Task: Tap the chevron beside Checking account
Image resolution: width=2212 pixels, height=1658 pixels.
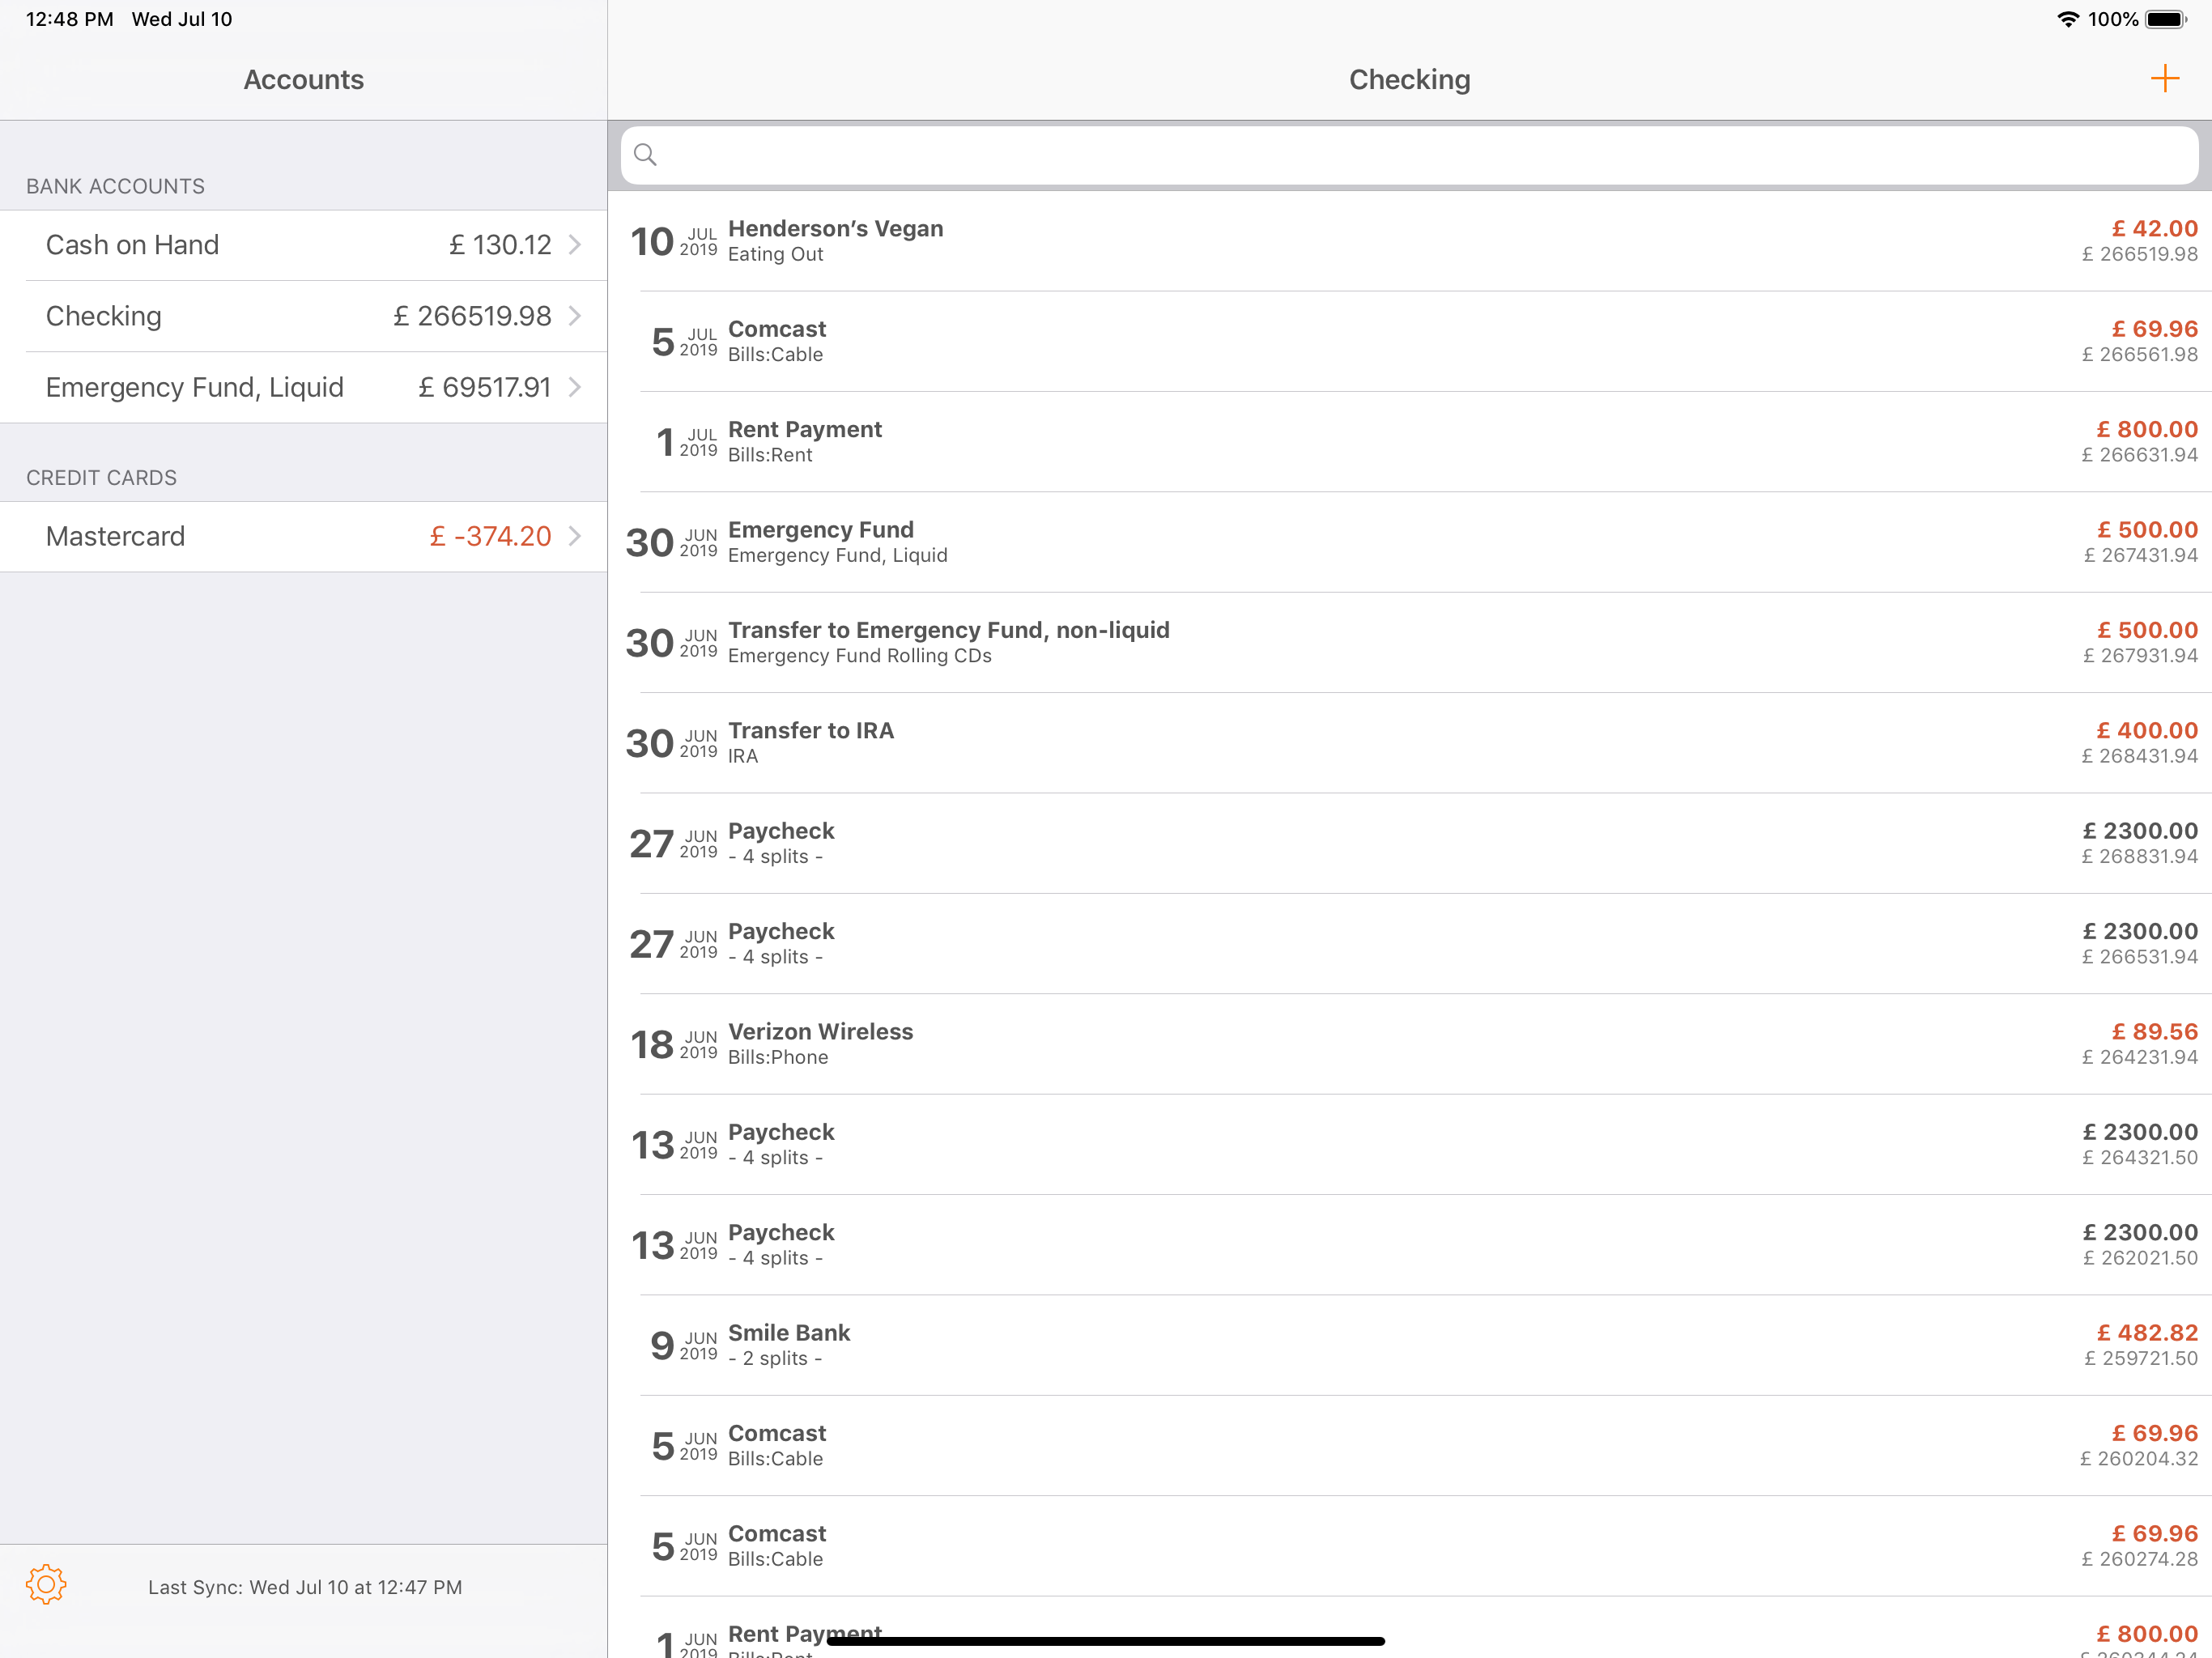Action: click(575, 316)
